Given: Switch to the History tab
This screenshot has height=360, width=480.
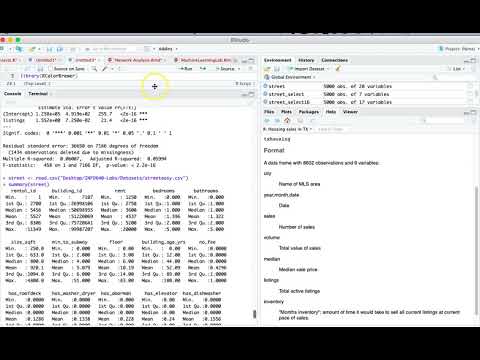Looking at the screenshot, I should coord(306,60).
